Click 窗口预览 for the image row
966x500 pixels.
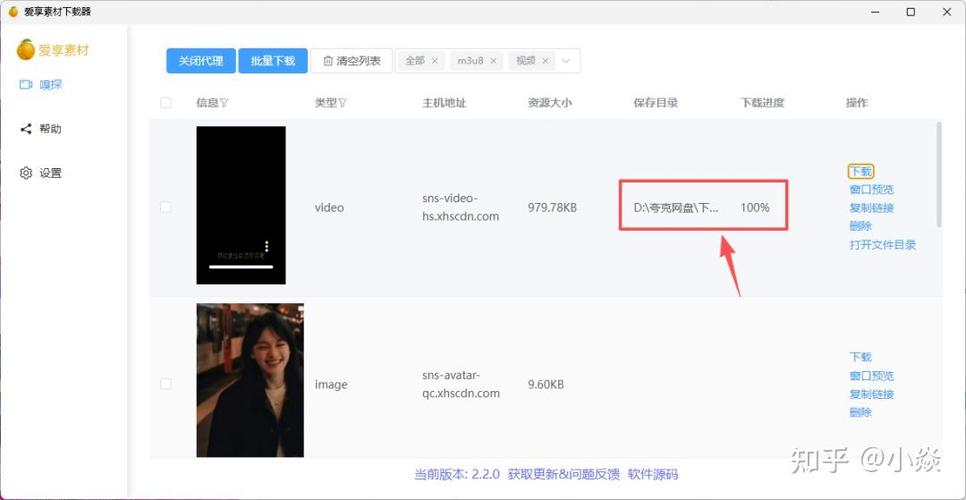871,376
